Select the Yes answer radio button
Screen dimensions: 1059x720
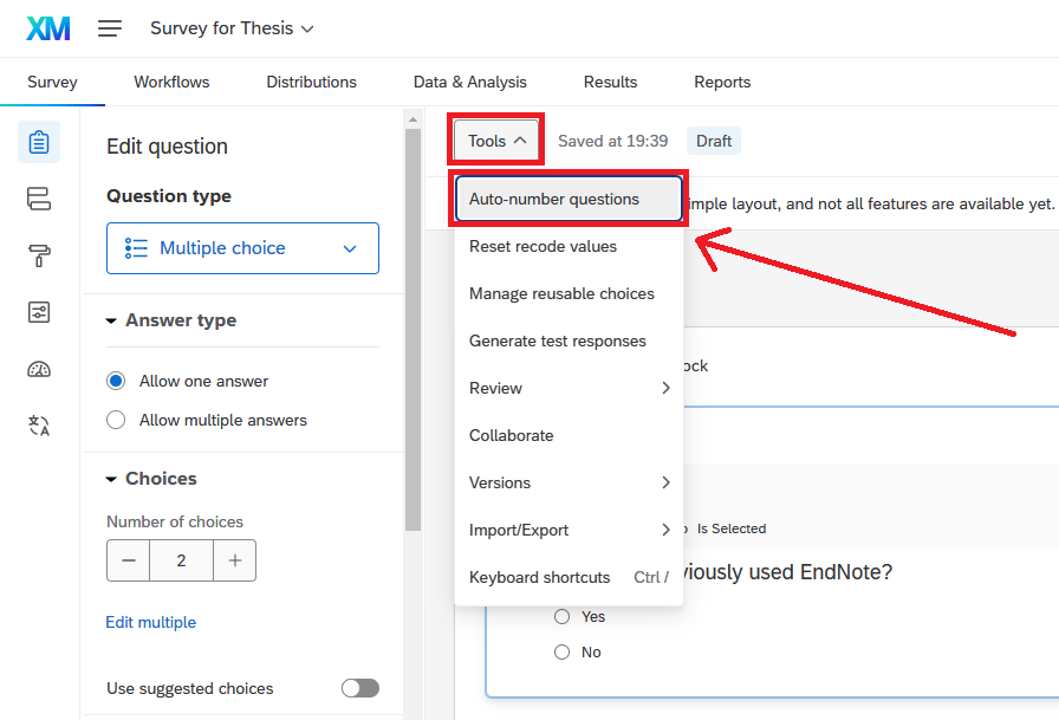562,617
